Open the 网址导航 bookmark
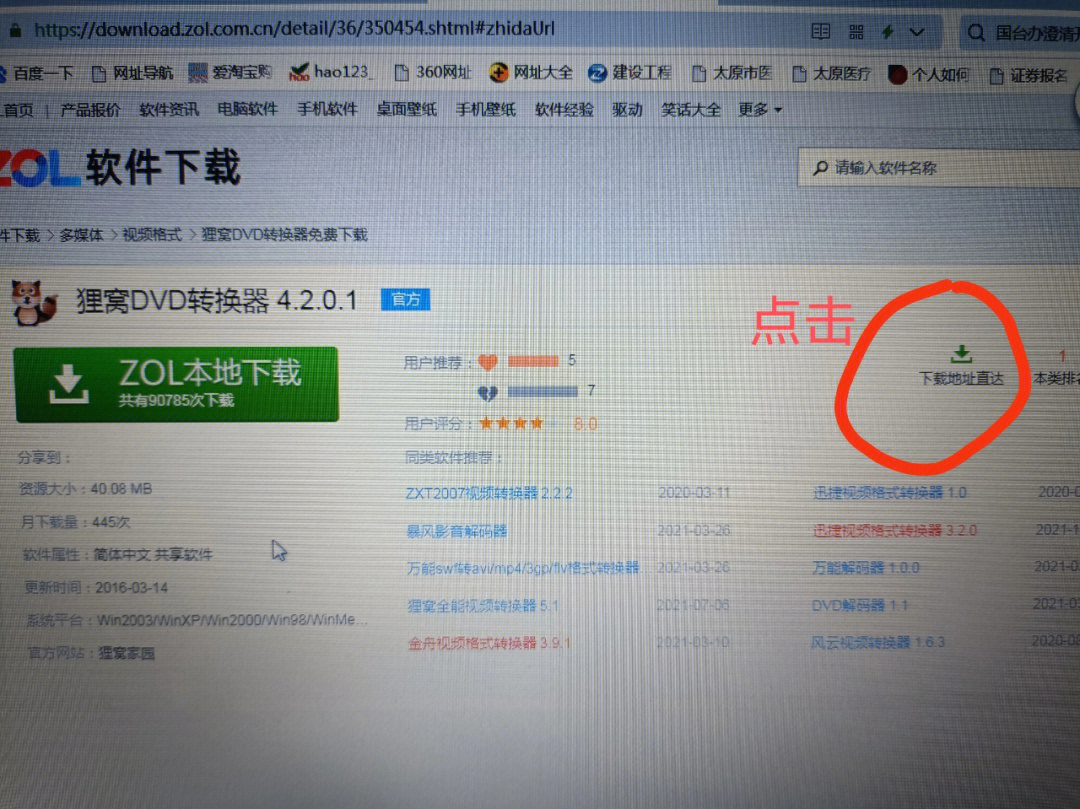The height and width of the screenshot is (809, 1080). point(132,73)
